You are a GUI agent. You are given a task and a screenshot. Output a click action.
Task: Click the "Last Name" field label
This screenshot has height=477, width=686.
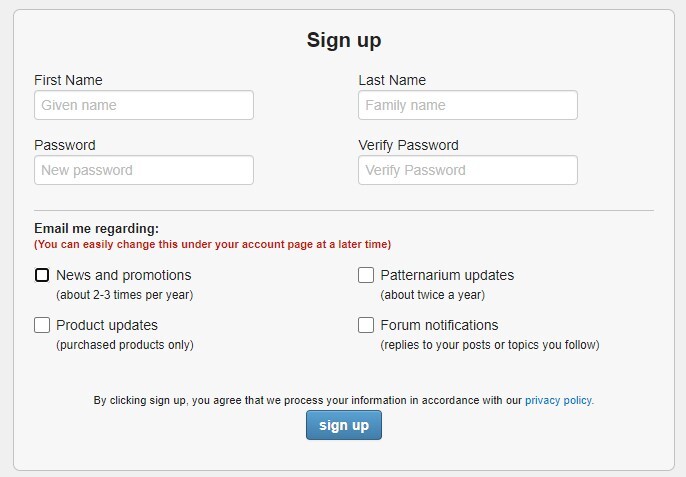(x=392, y=80)
